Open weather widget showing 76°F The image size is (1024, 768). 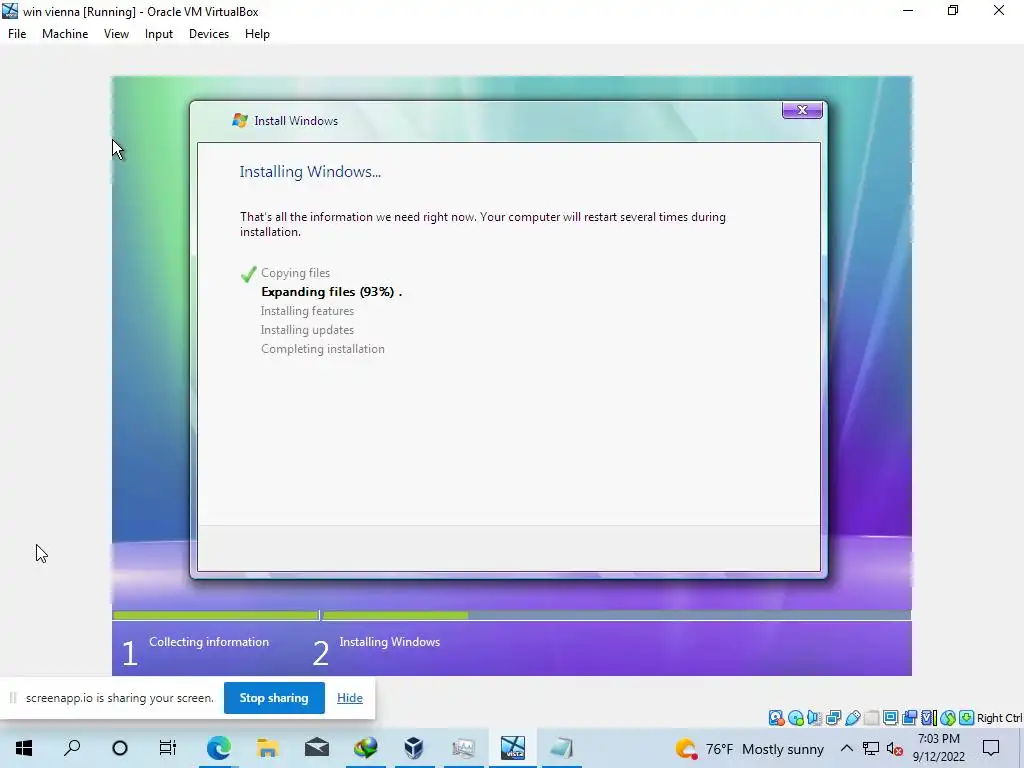(750, 749)
